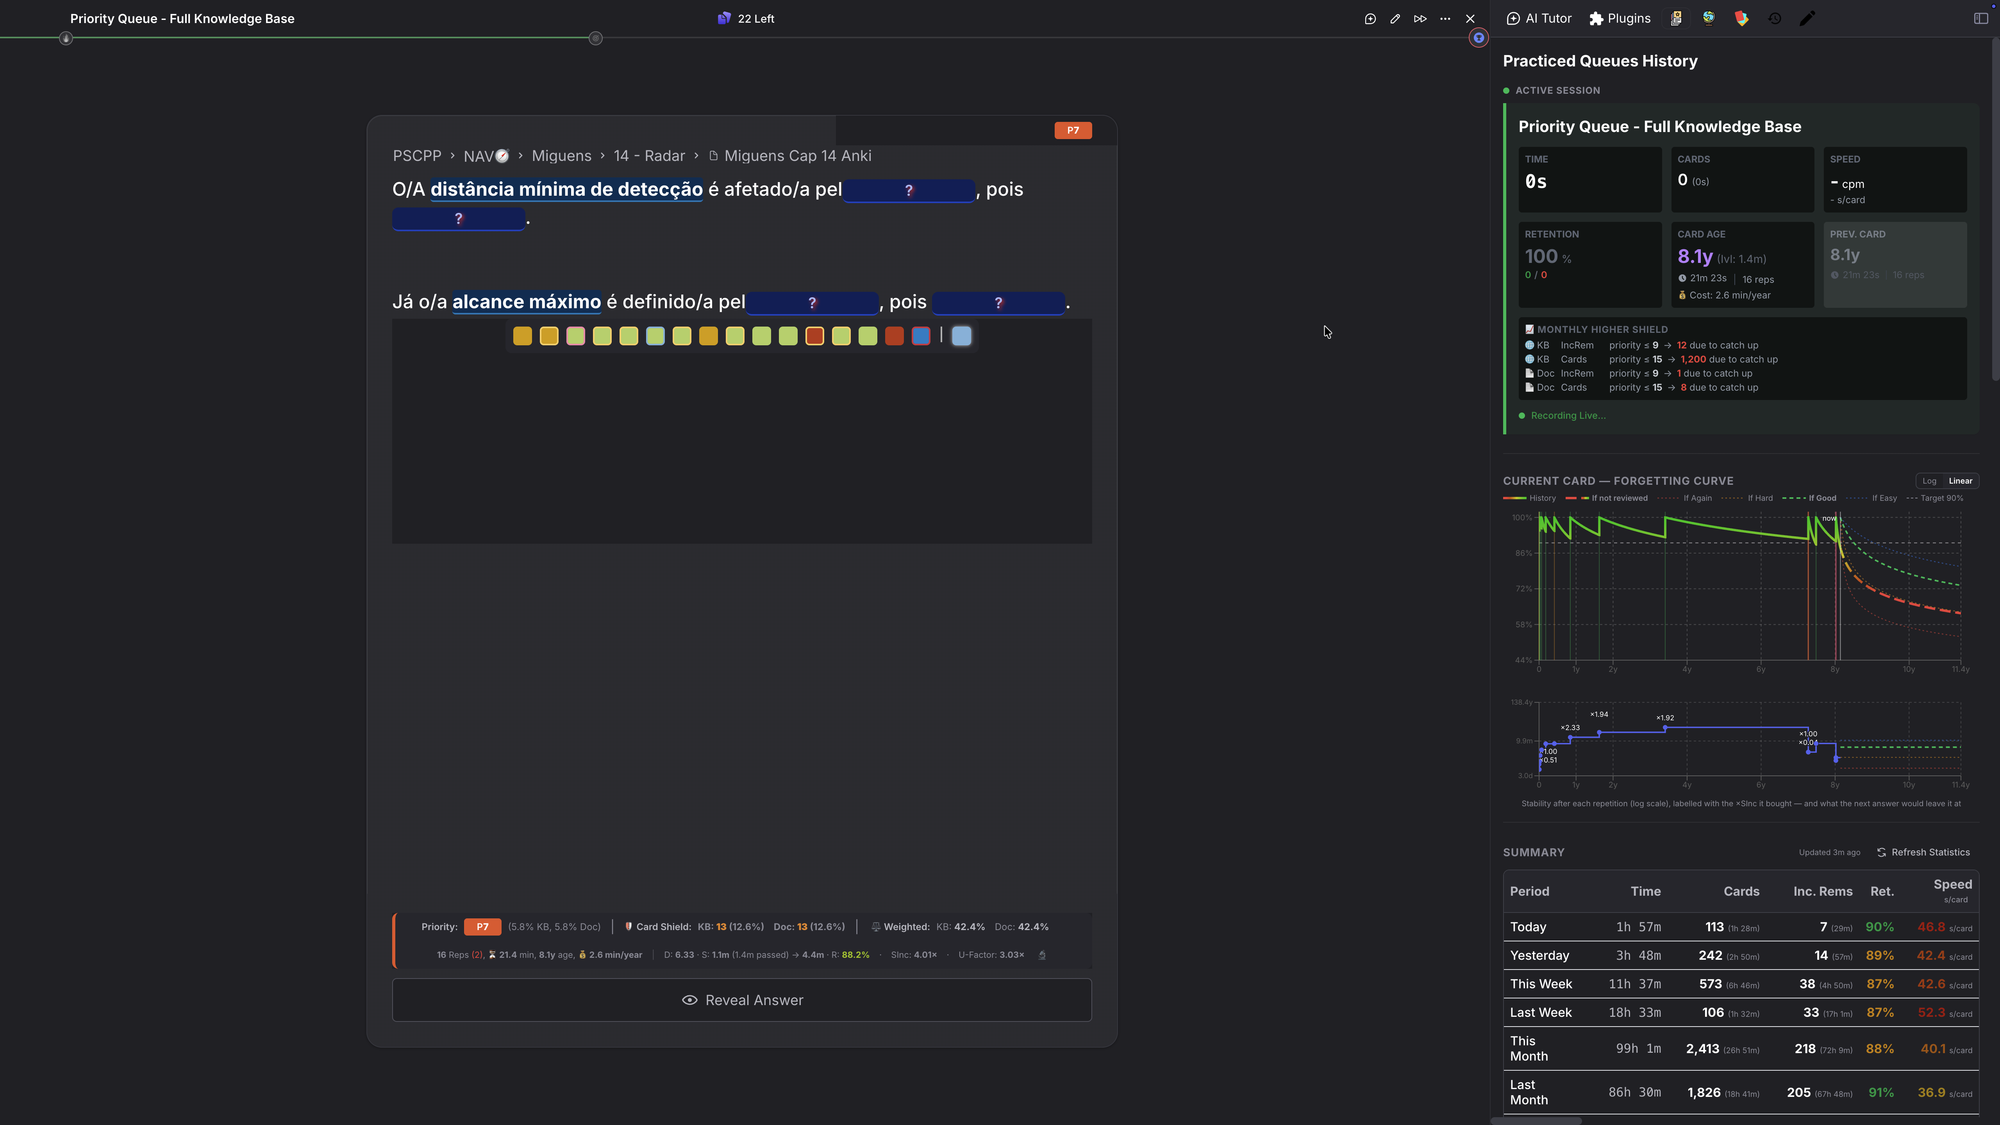The image size is (2000, 1125).
Task: Open the Plugins menu
Action: click(x=1619, y=18)
